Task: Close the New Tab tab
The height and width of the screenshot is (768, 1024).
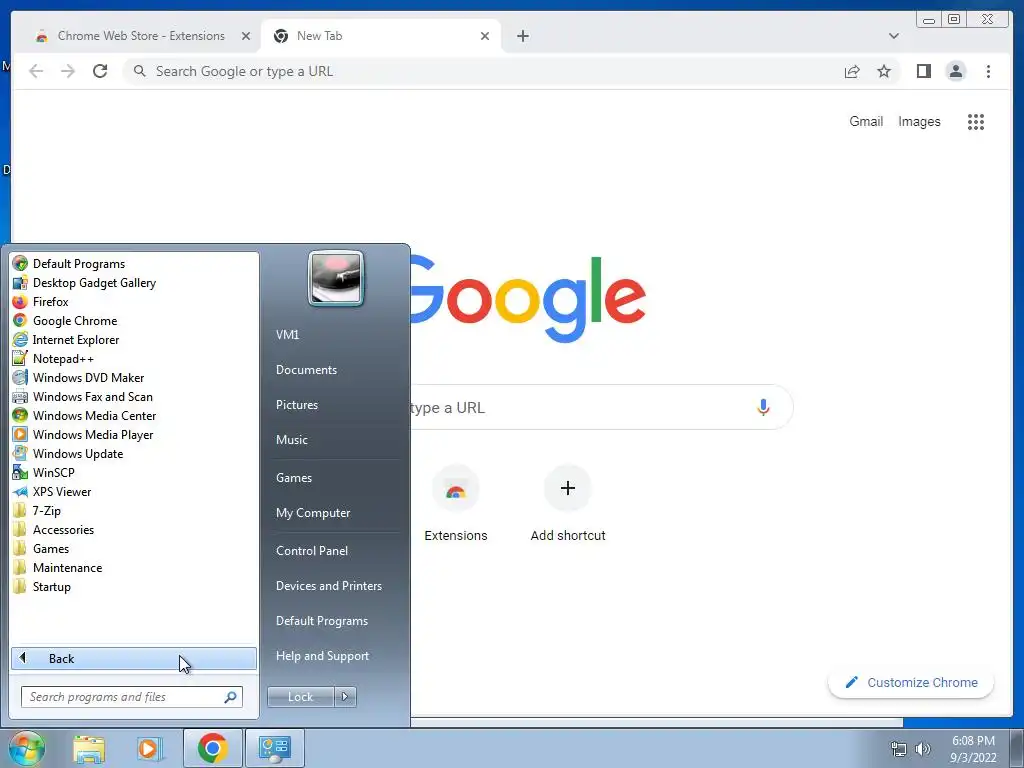Action: point(485,36)
